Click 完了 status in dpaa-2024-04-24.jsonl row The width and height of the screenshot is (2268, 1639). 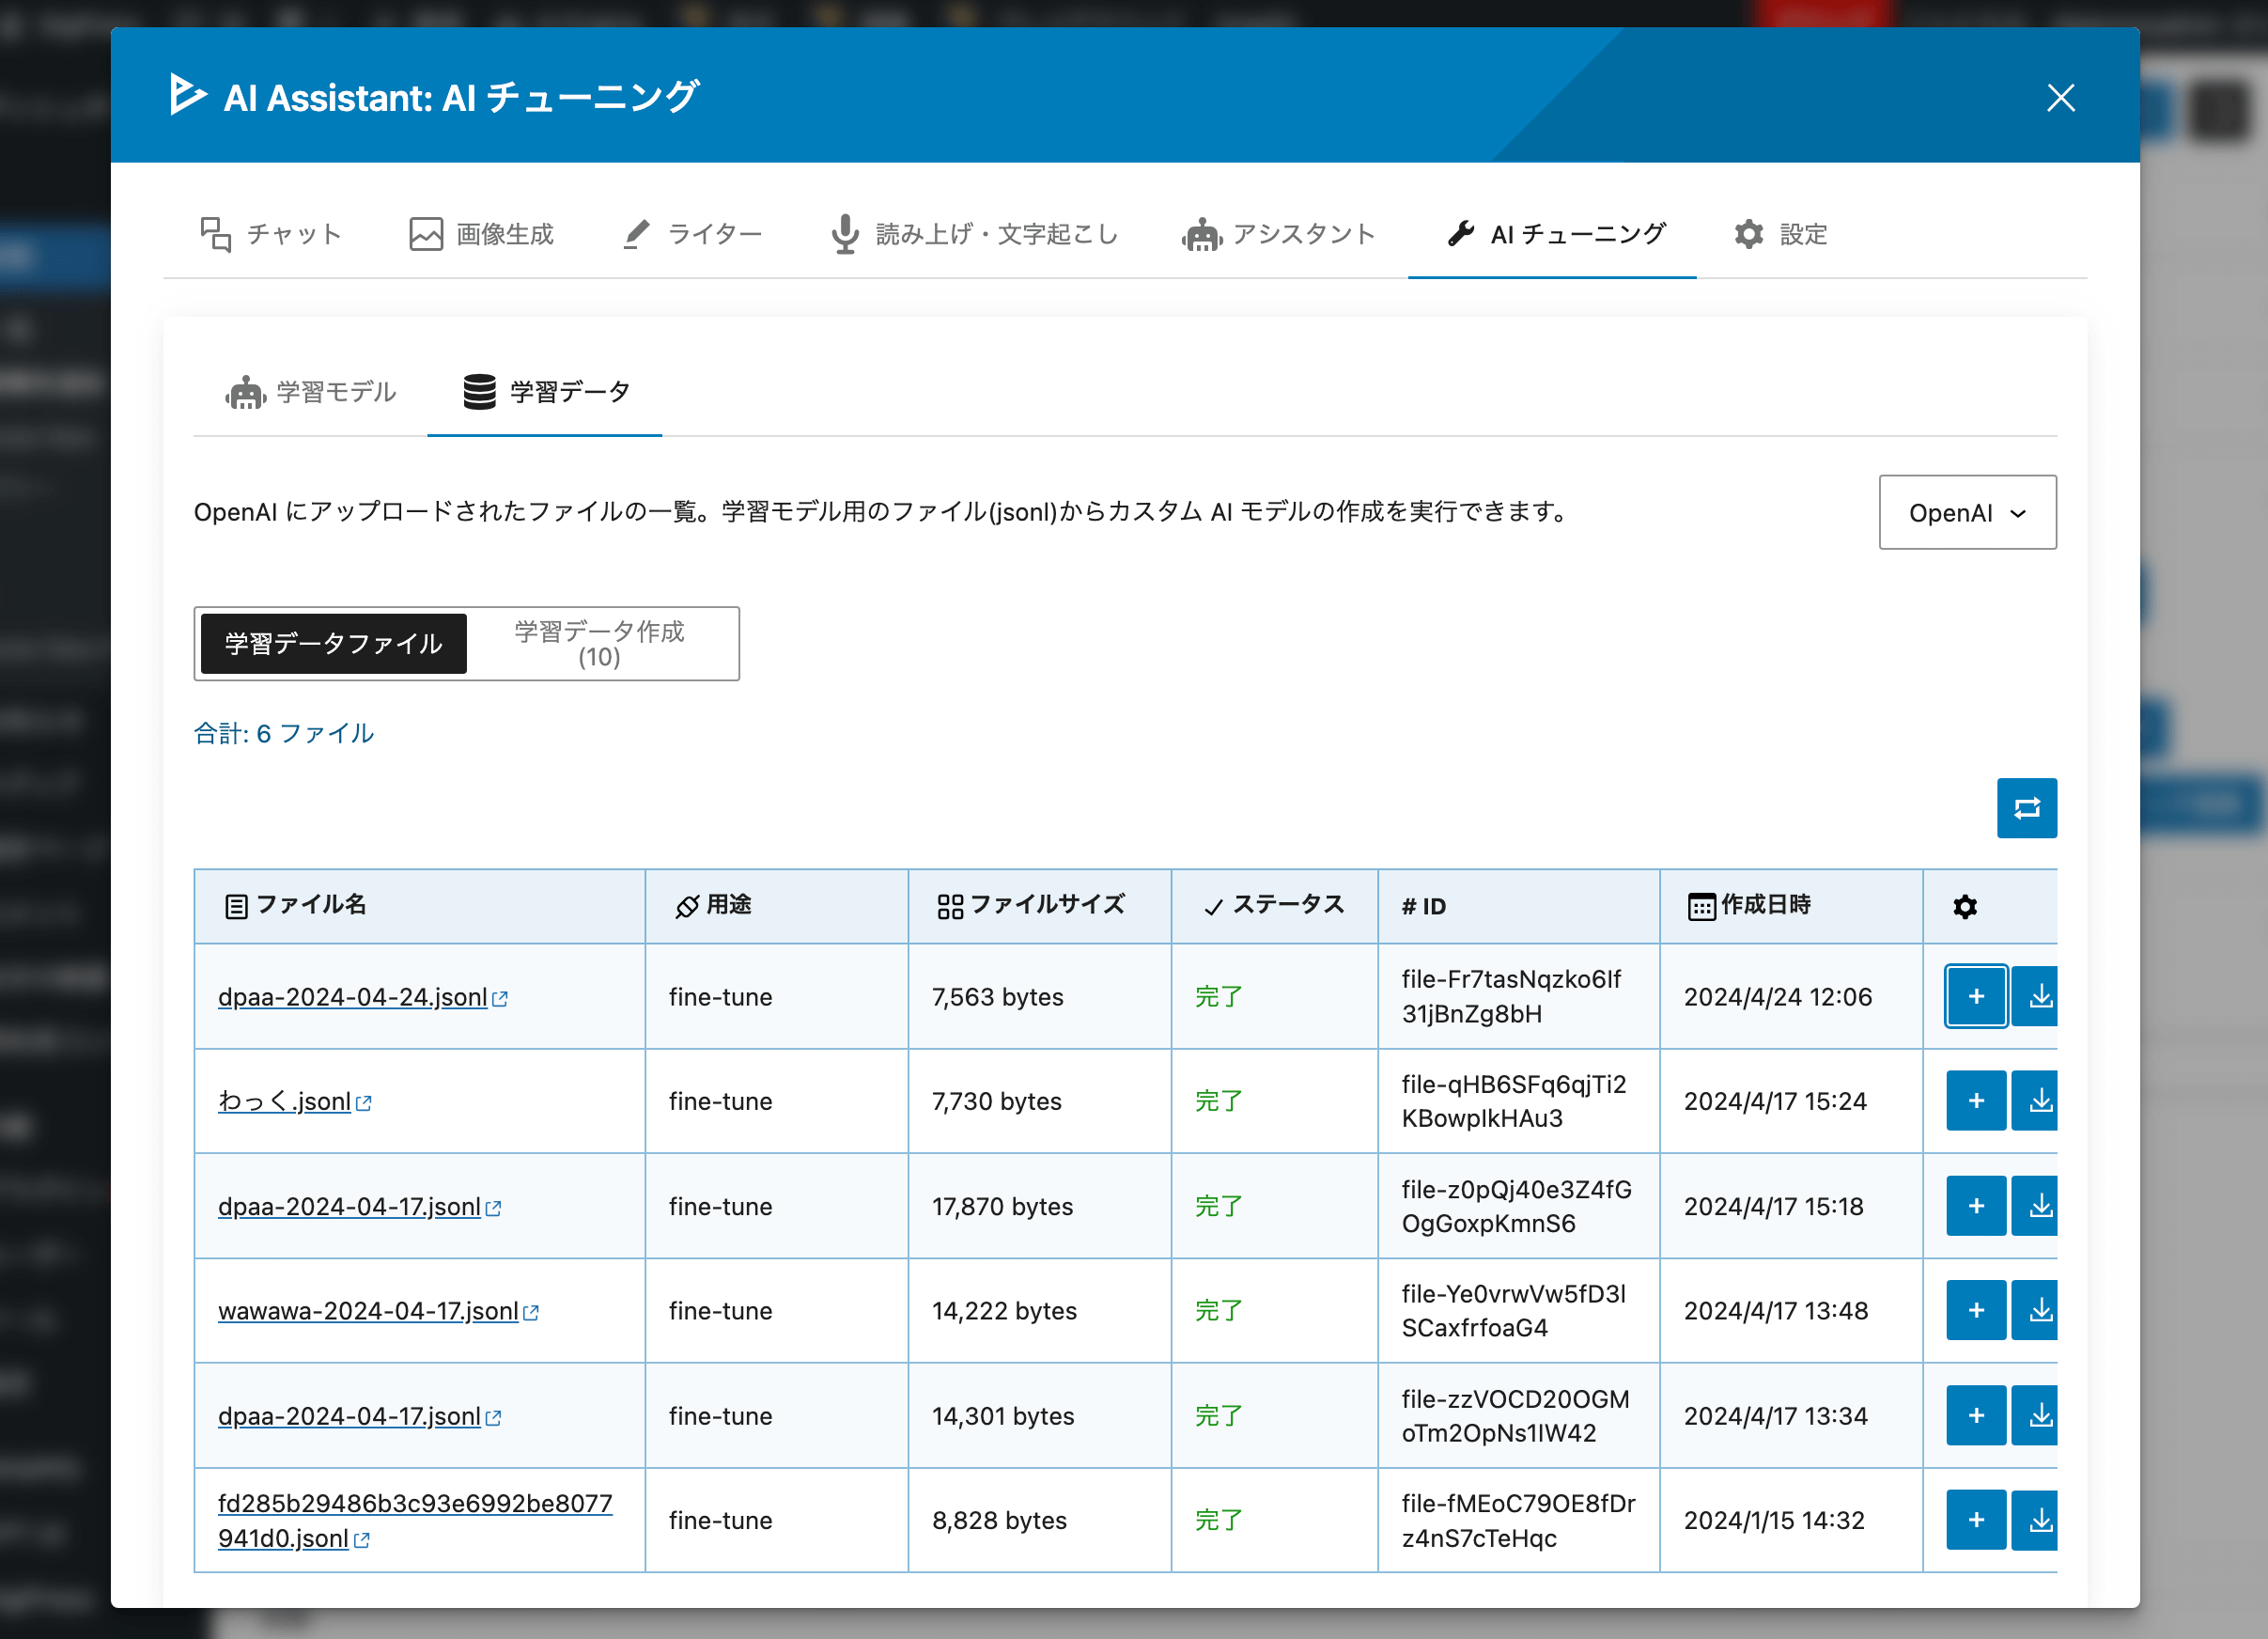tap(1218, 997)
